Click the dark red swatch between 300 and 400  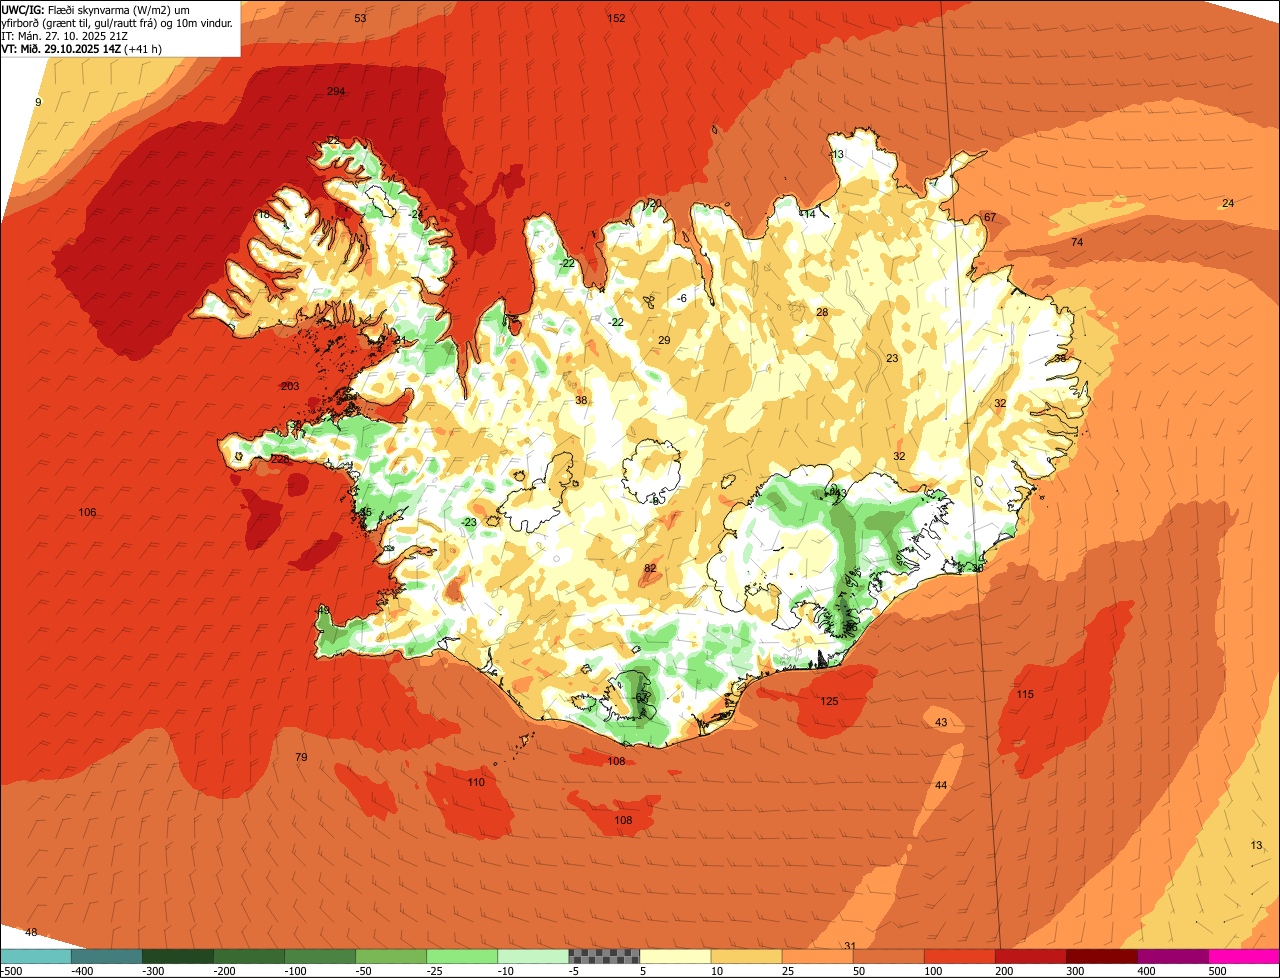point(1101,956)
